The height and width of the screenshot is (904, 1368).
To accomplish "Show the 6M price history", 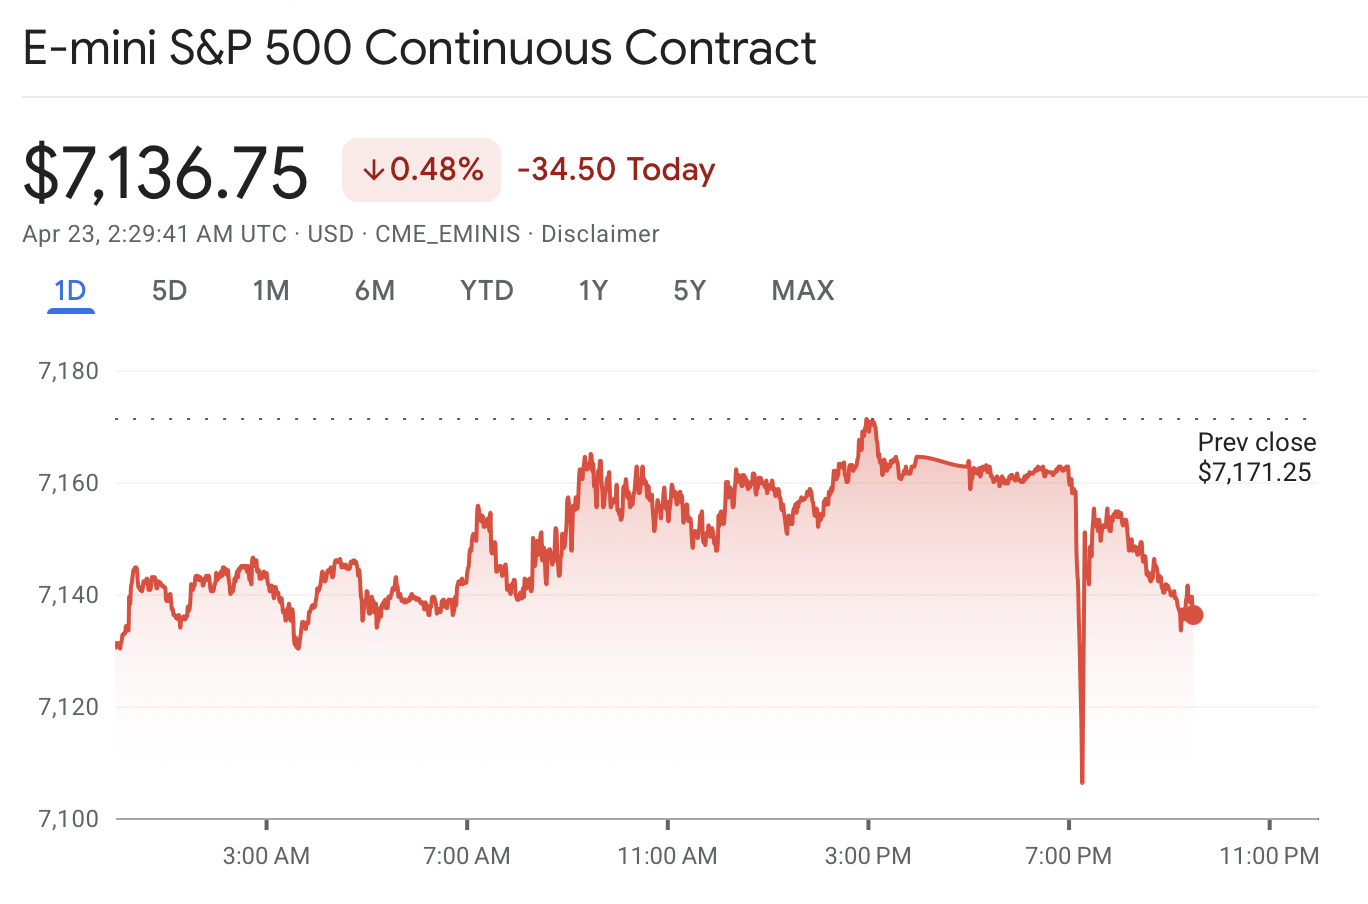I will coord(375,291).
